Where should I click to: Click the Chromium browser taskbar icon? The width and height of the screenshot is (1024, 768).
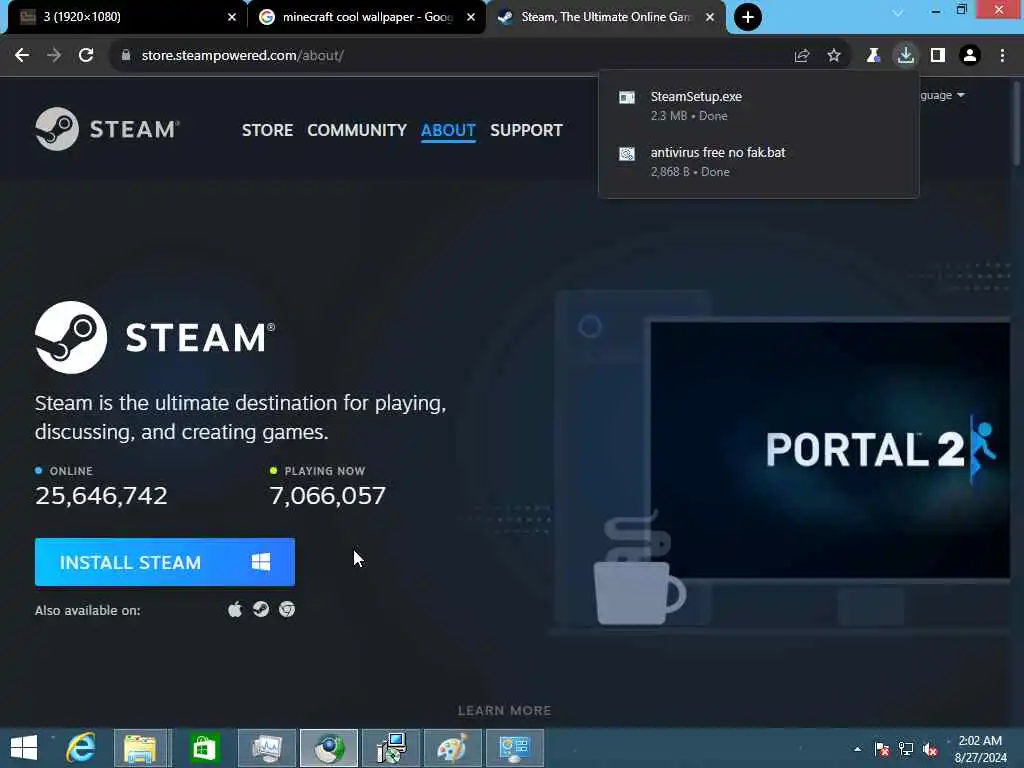[328, 748]
